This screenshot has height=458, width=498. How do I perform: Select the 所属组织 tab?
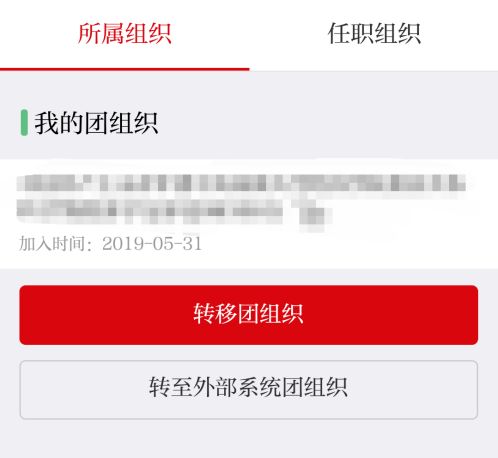[x=125, y=34]
